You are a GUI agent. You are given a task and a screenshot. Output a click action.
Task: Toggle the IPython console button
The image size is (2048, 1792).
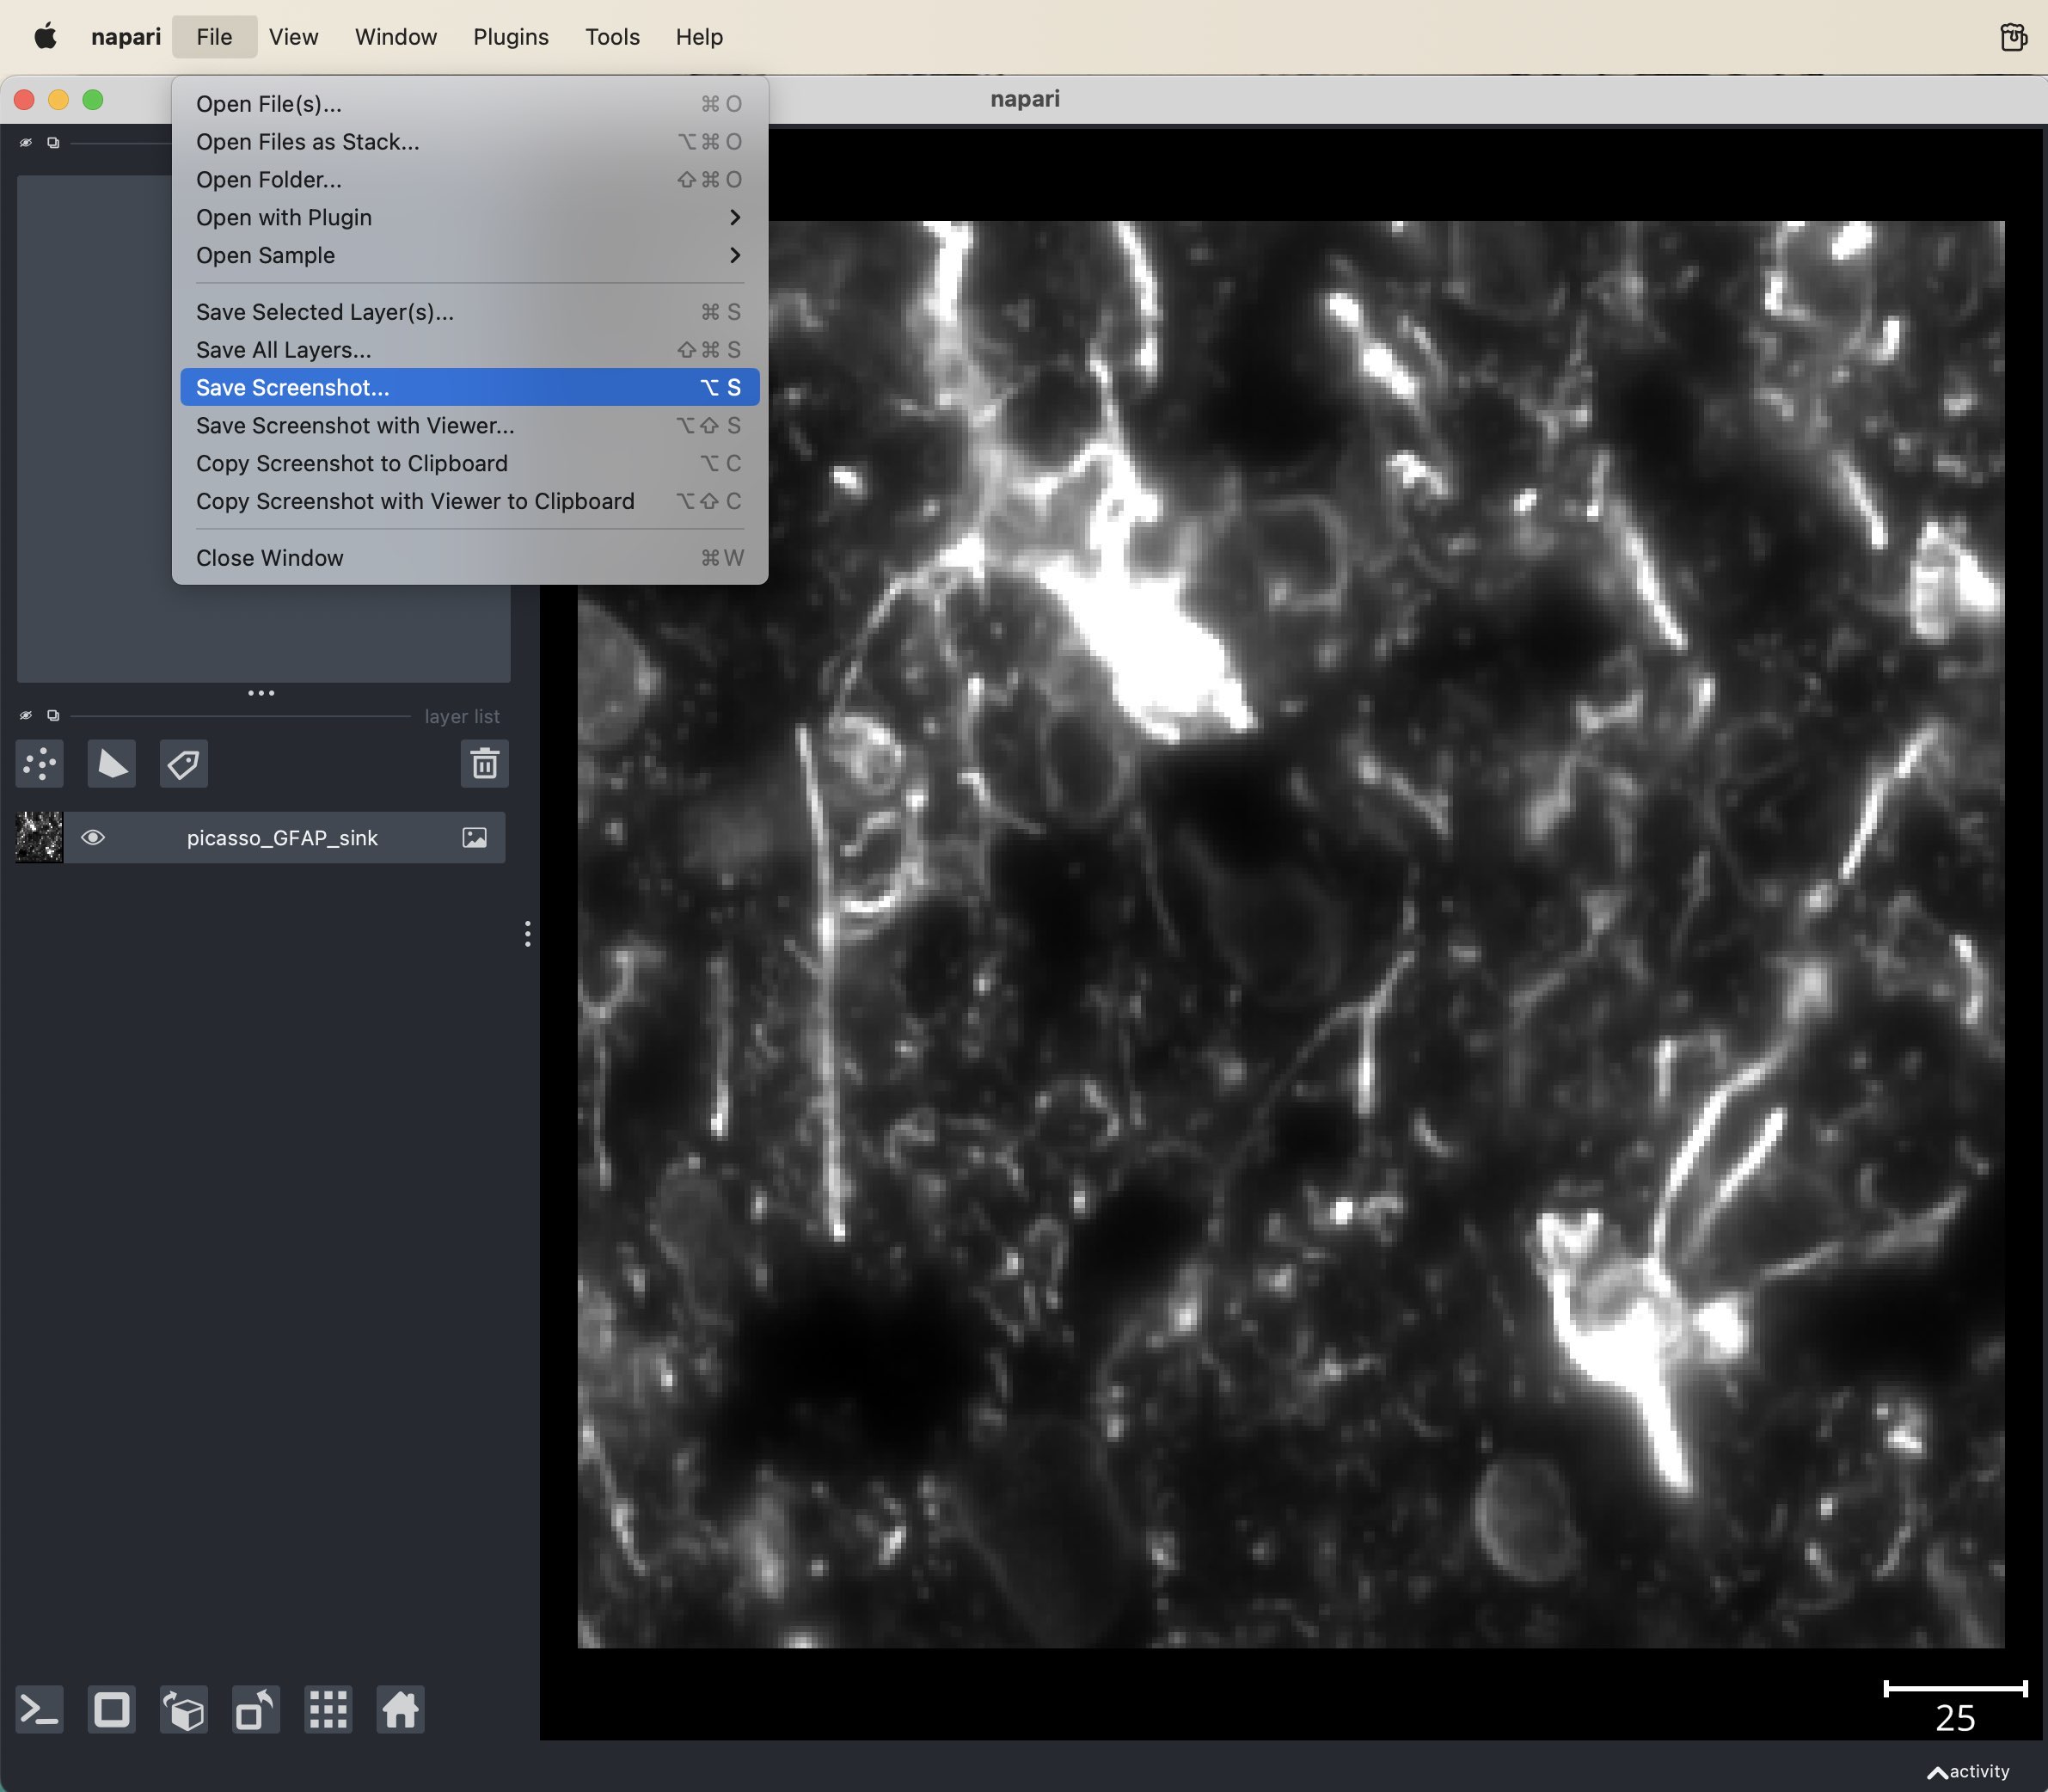pos(40,1710)
